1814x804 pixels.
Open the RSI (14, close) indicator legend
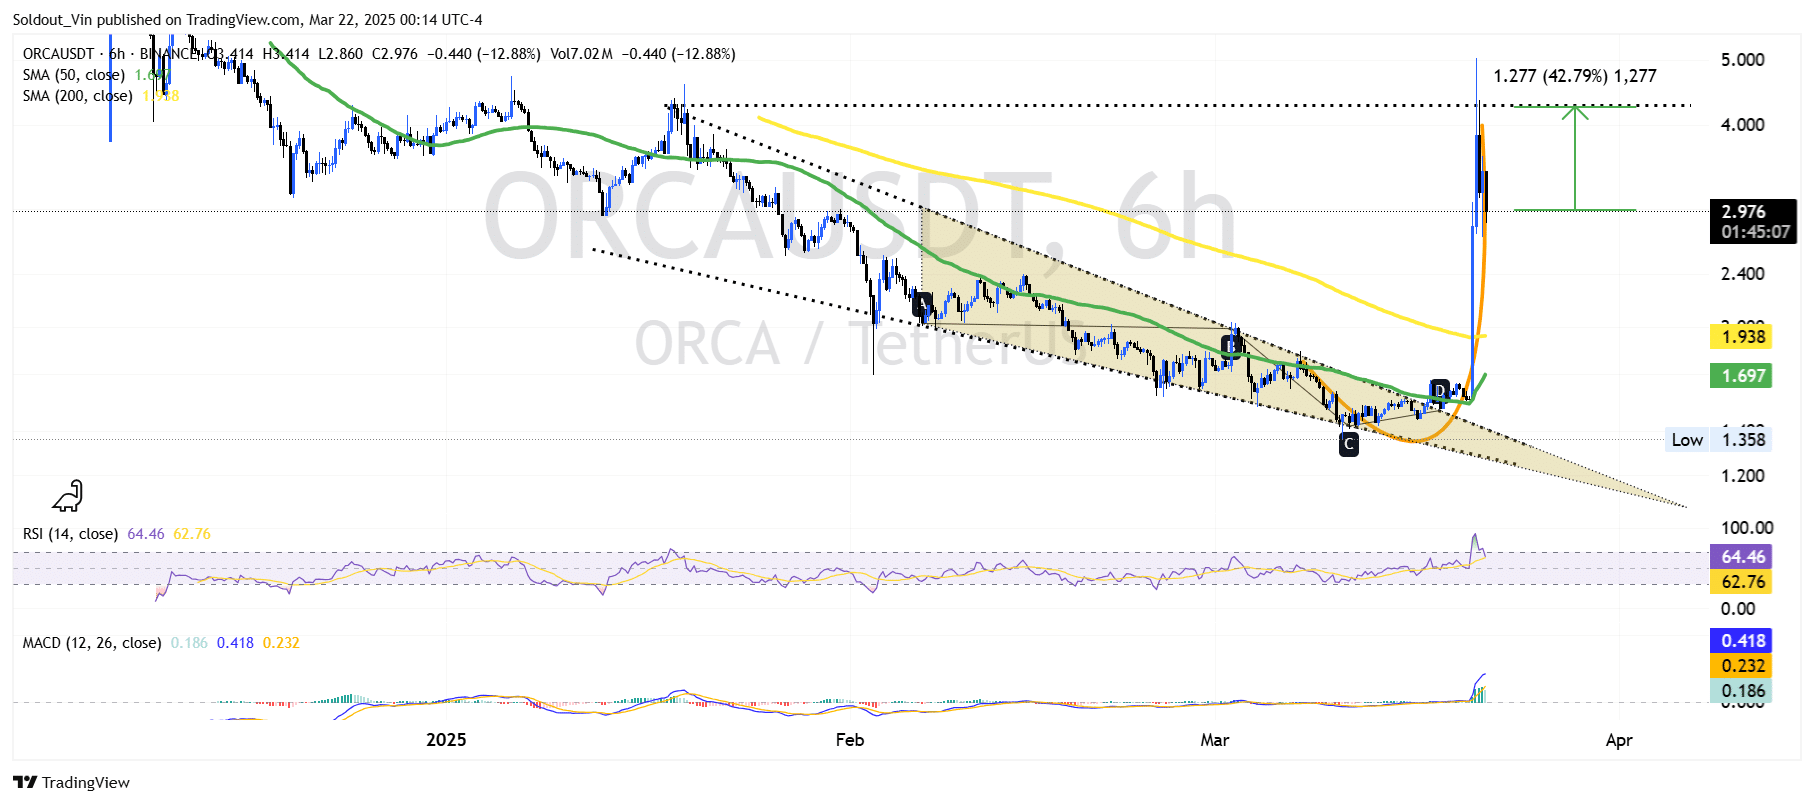coord(70,534)
